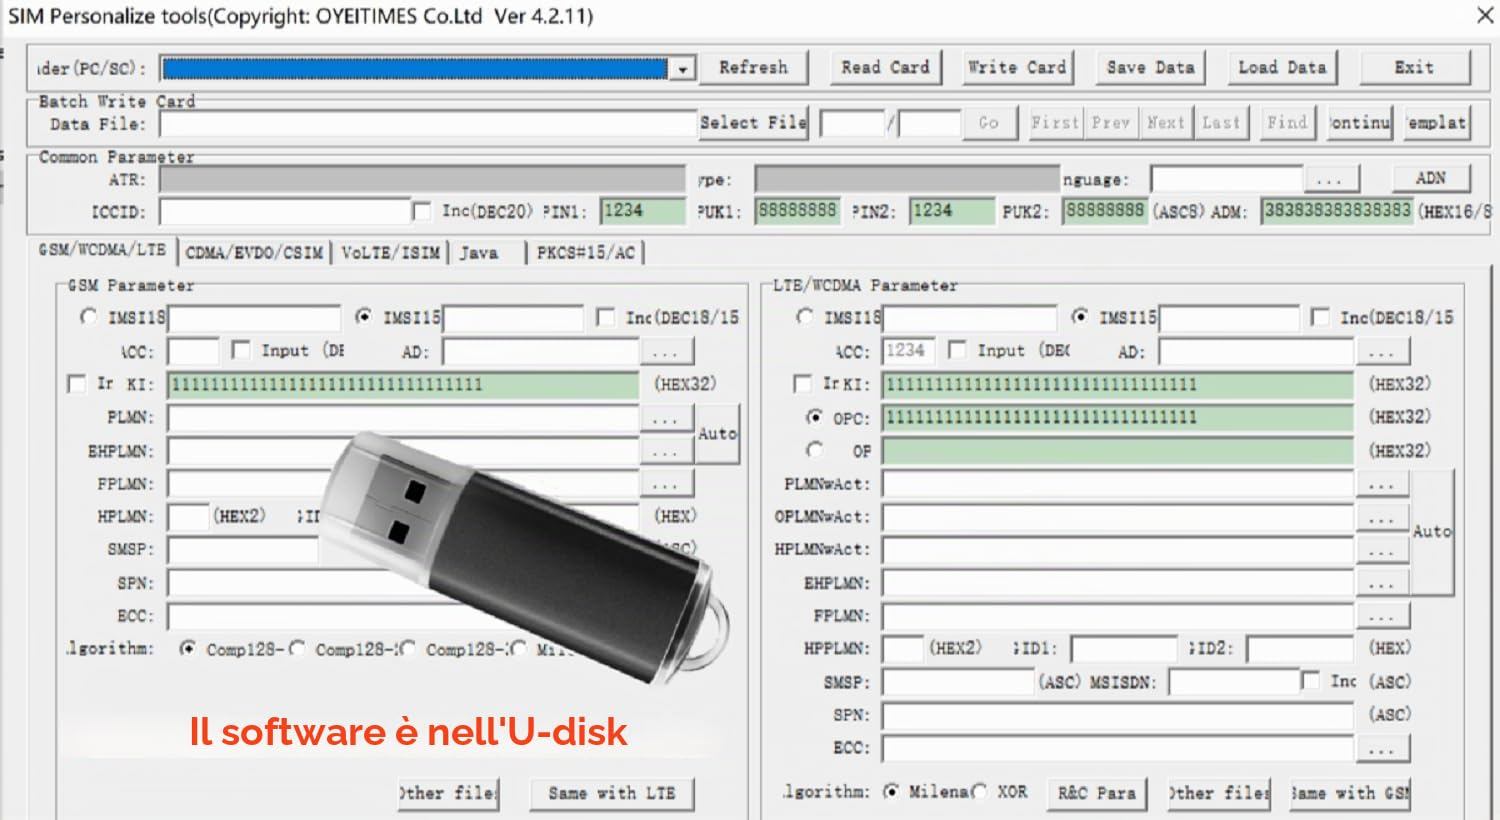Open the card reader dropdown arrow

[683, 68]
